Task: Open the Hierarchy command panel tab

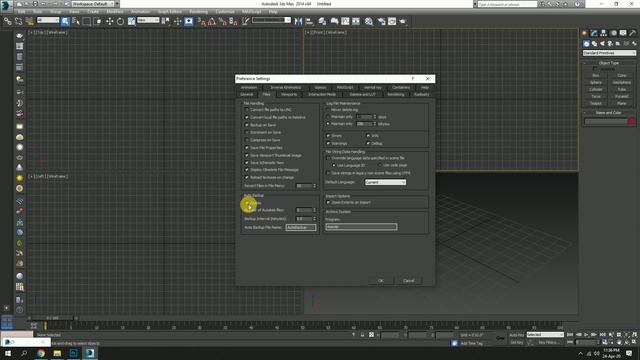Action: pos(604,33)
